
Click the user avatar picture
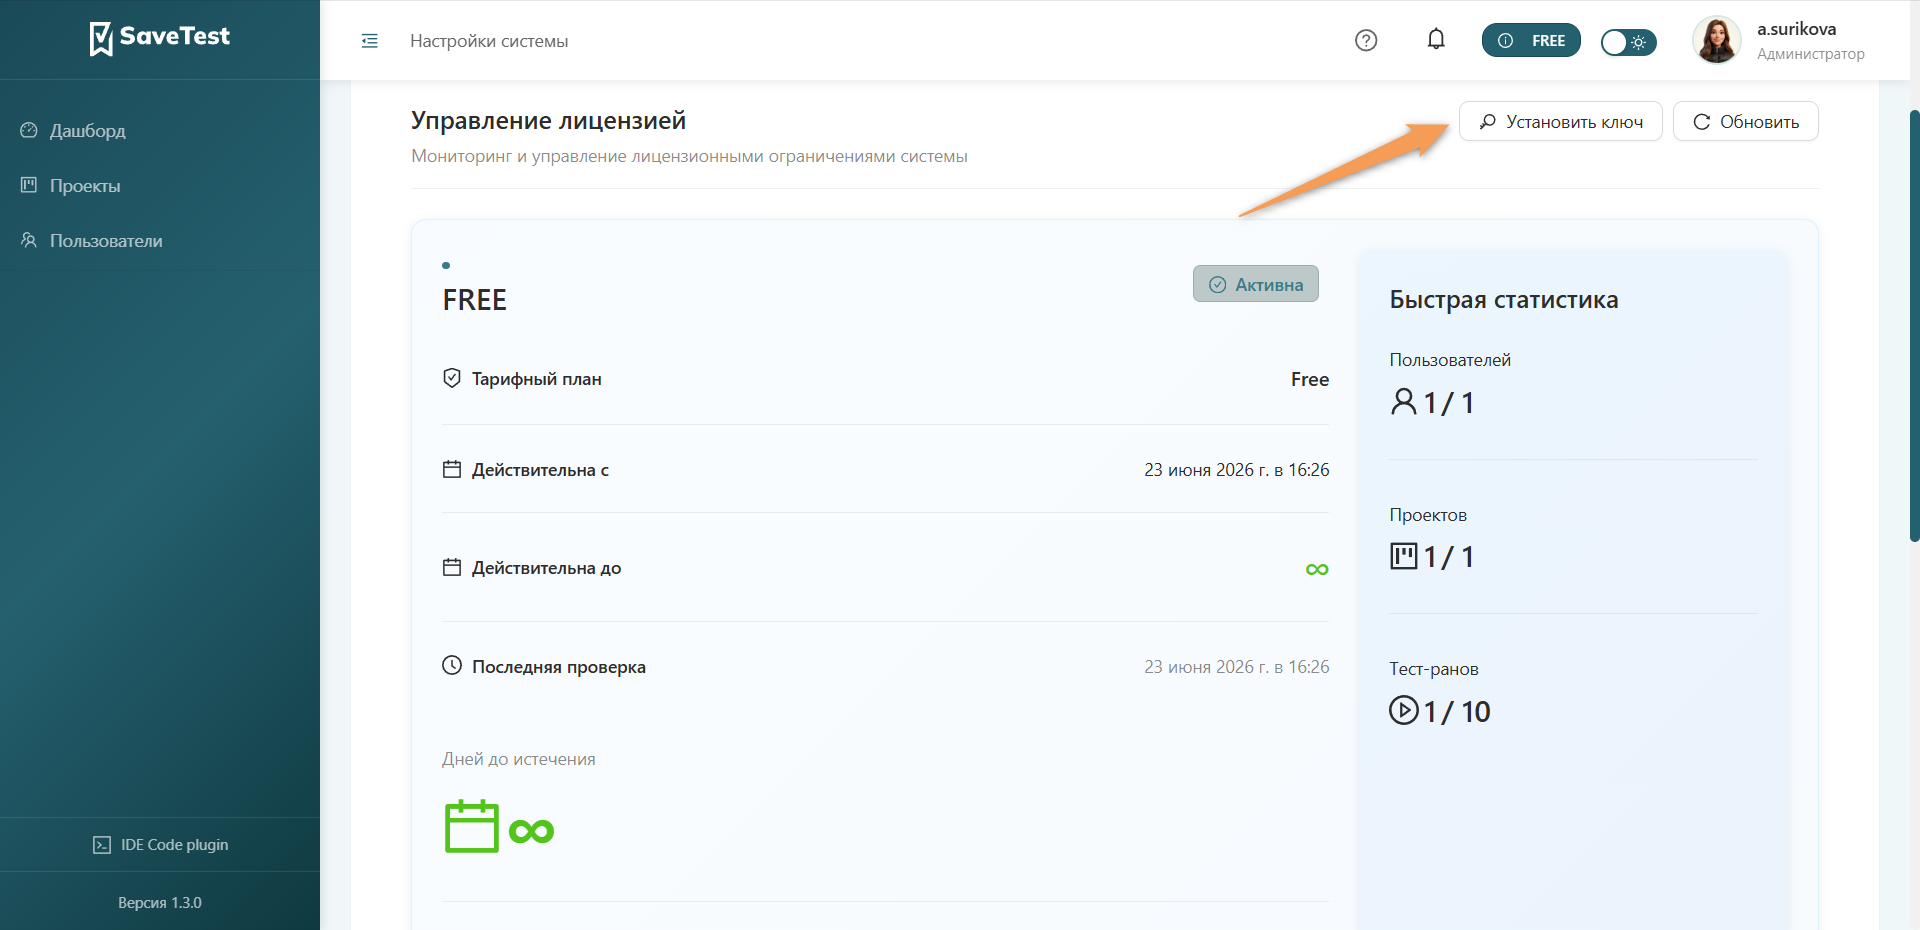pos(1716,41)
